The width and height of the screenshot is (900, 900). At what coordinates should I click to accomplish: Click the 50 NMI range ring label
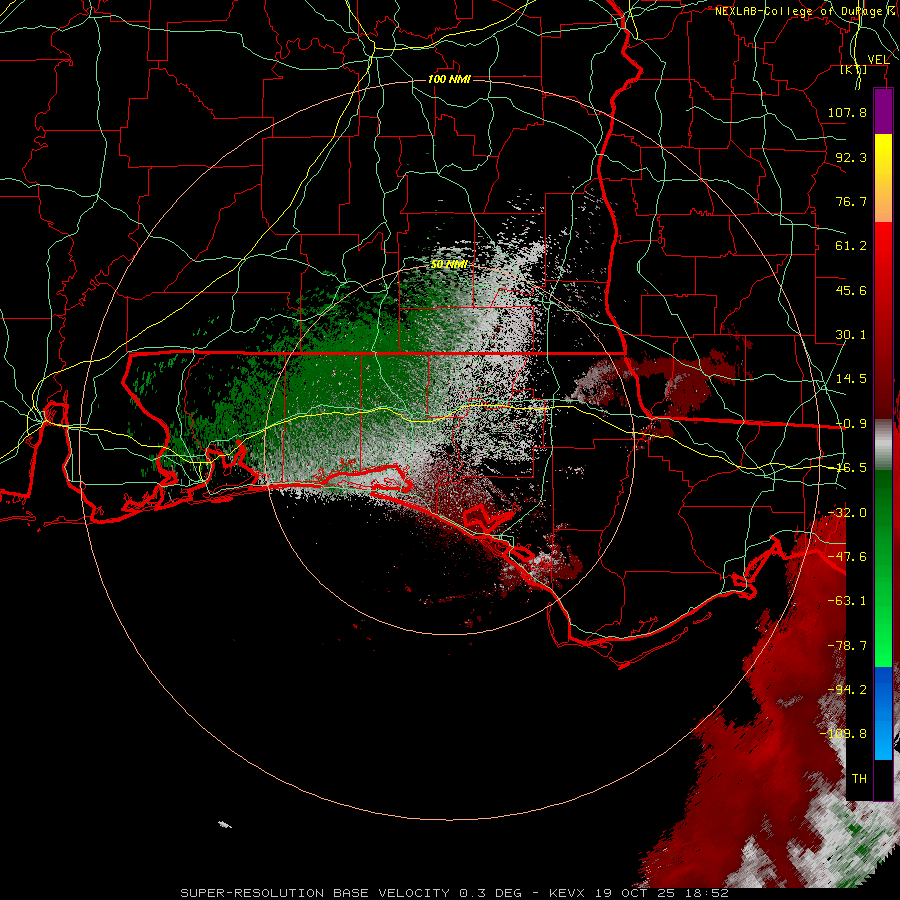(449, 264)
